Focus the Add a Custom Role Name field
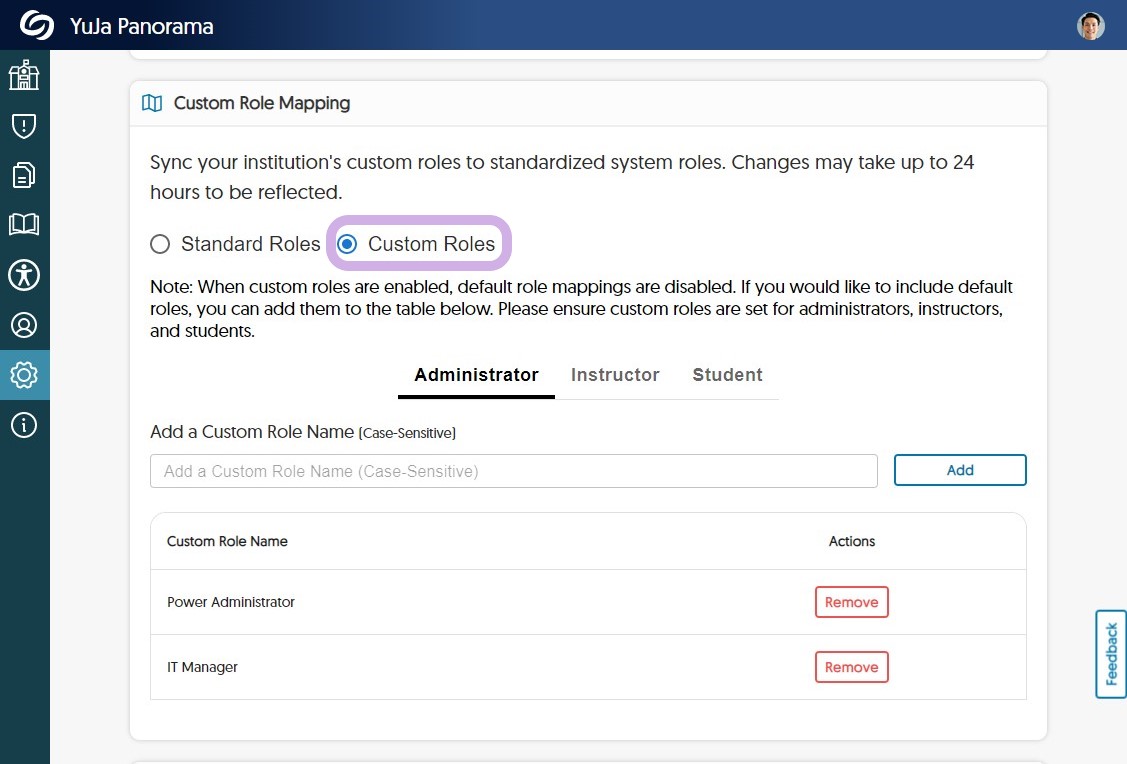 click(514, 471)
